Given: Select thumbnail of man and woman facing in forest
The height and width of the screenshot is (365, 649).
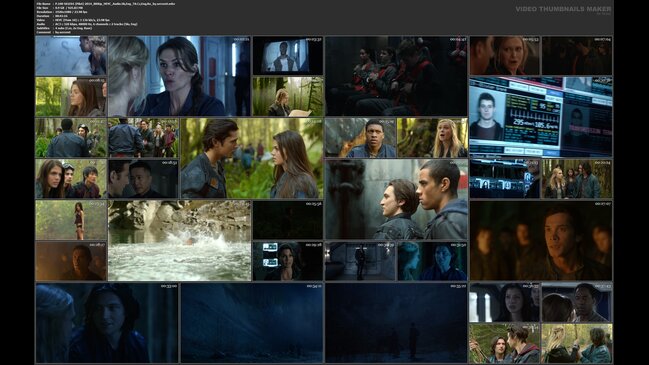Looking at the screenshot, I should pyautogui.click(x=252, y=158).
